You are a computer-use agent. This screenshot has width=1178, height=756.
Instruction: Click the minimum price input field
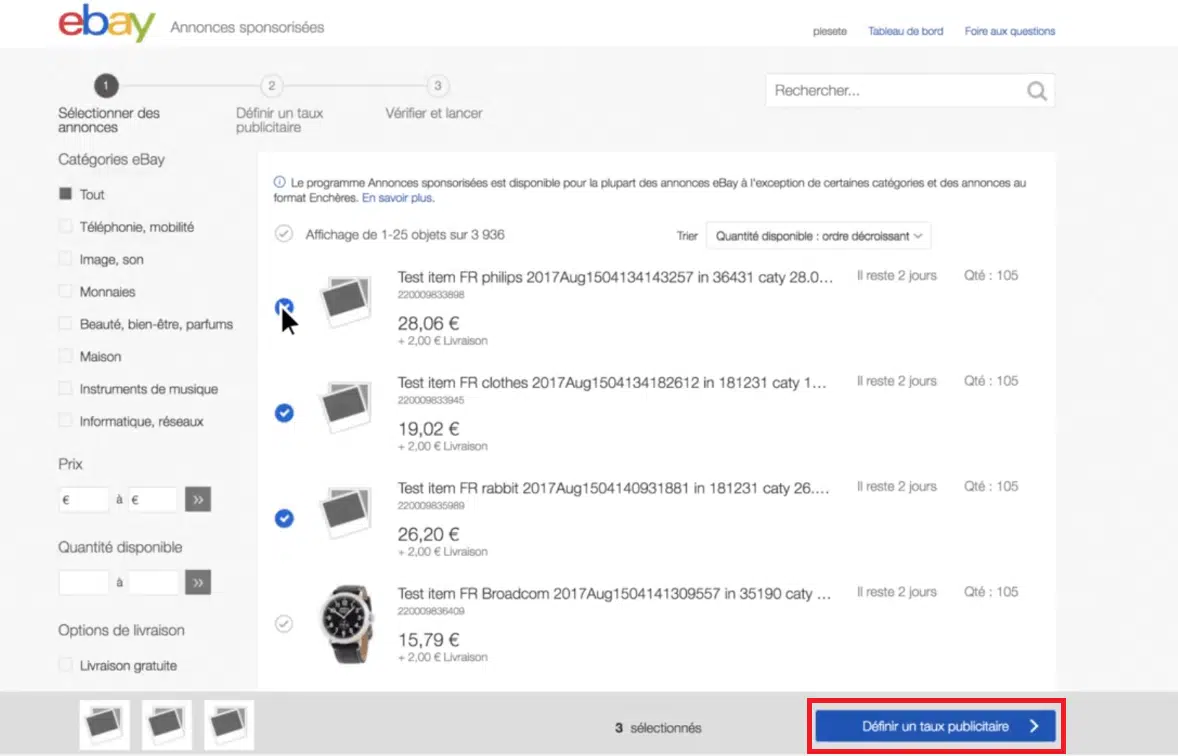tap(84, 499)
